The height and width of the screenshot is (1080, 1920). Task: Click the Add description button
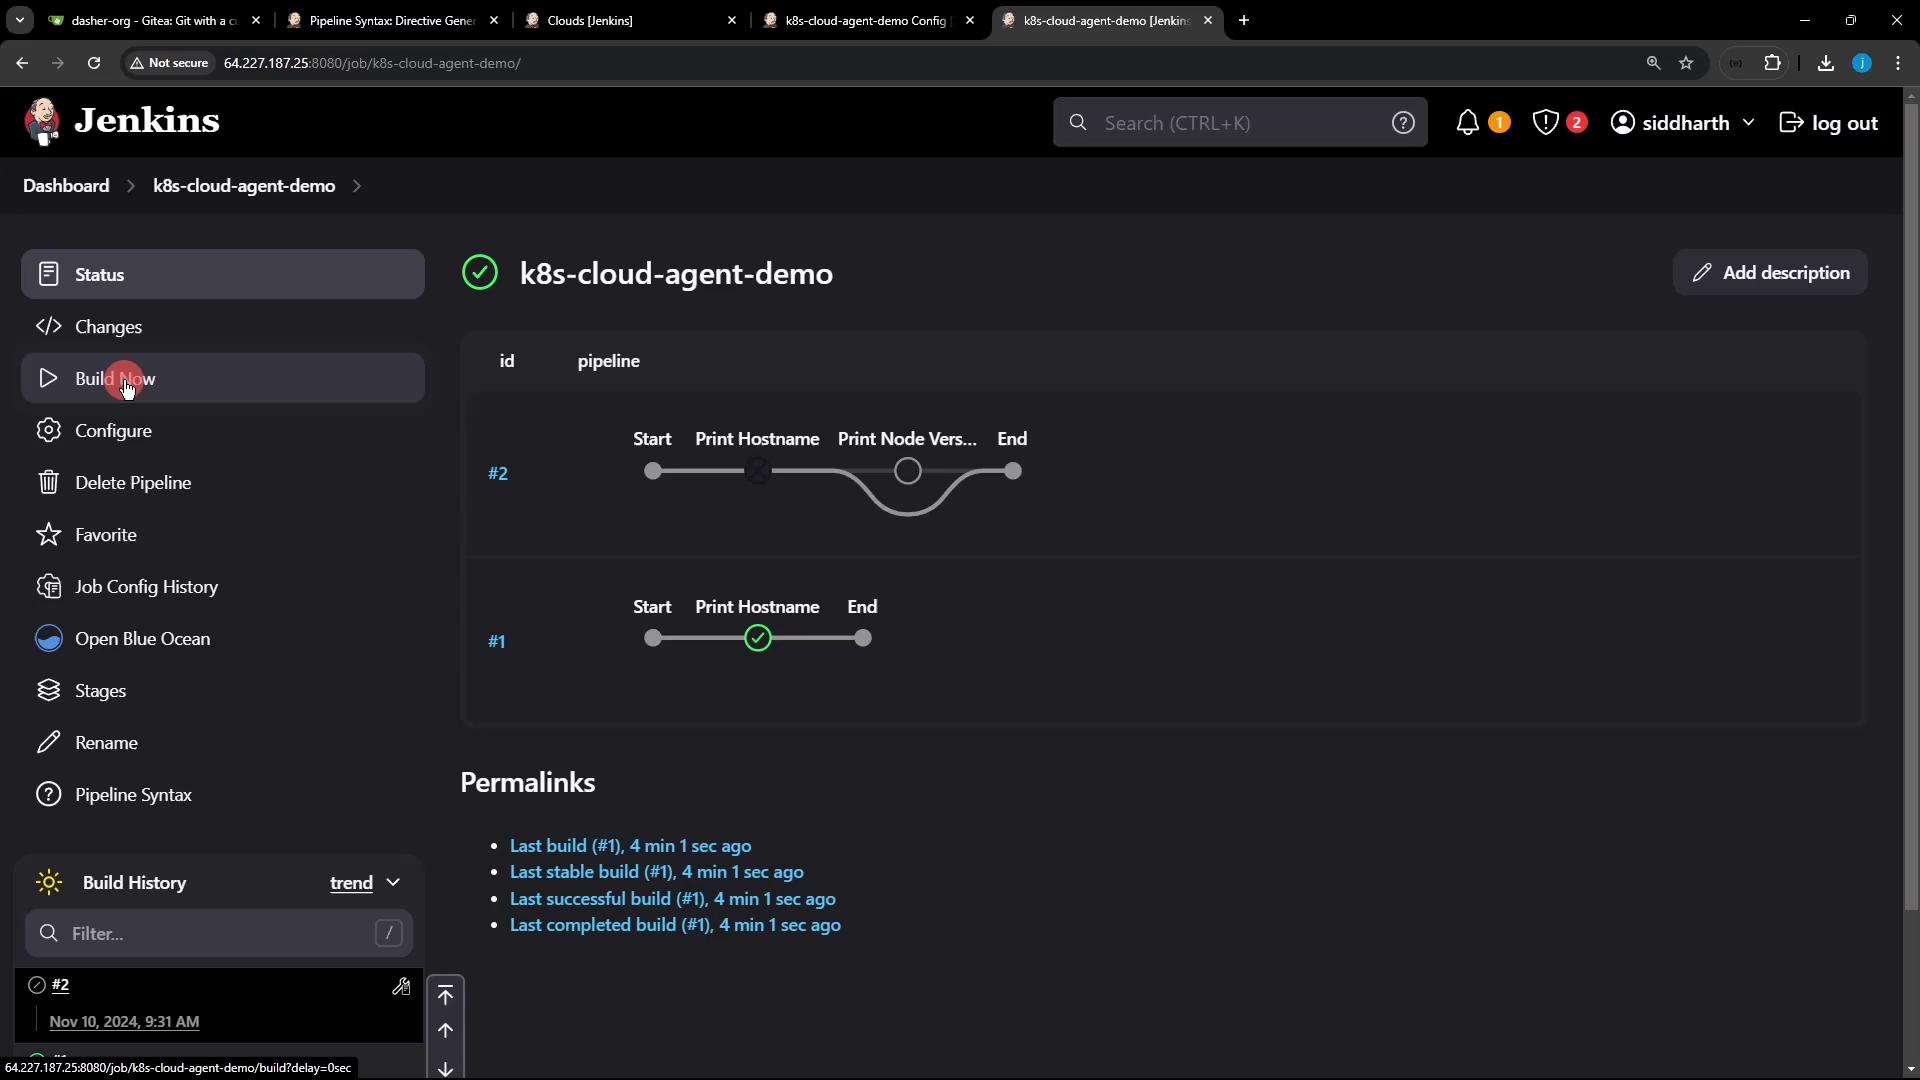click(x=1769, y=273)
